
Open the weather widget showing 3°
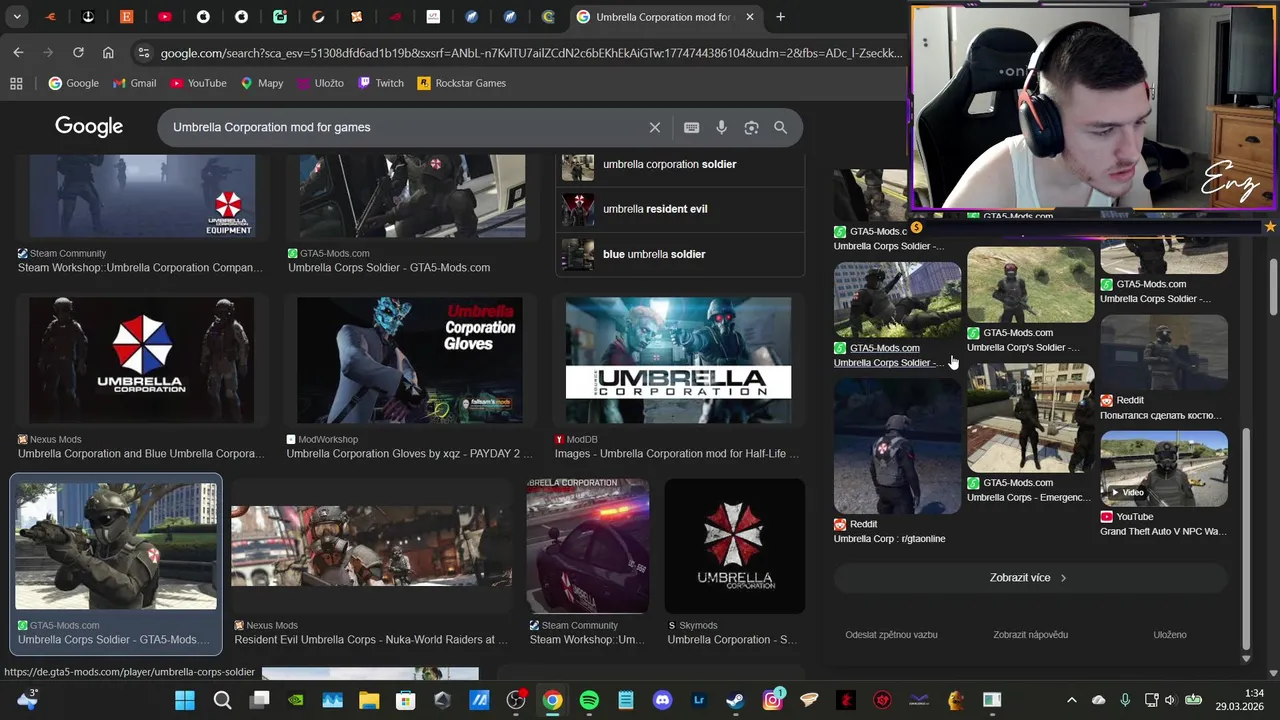pyautogui.click(x=27, y=699)
